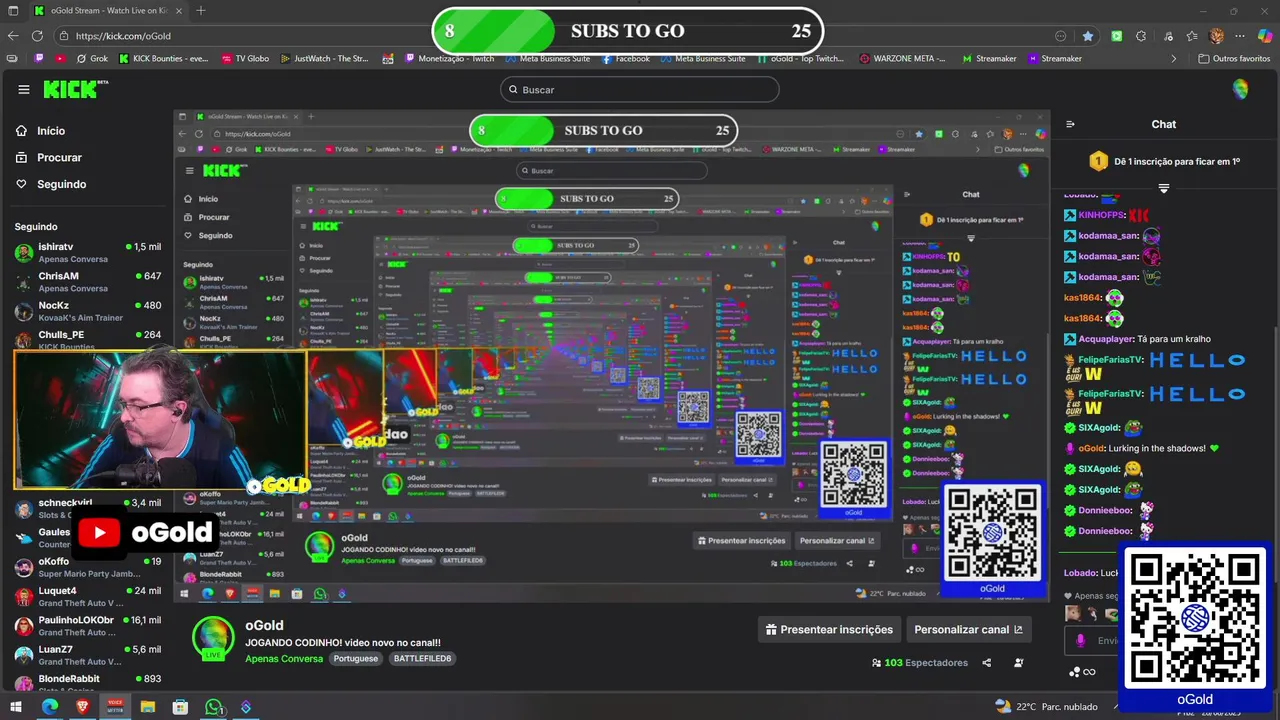Viewport: 1280px width, 720px height.
Task: Collapse the chat panel arrow icon
Action: pos(1070,124)
